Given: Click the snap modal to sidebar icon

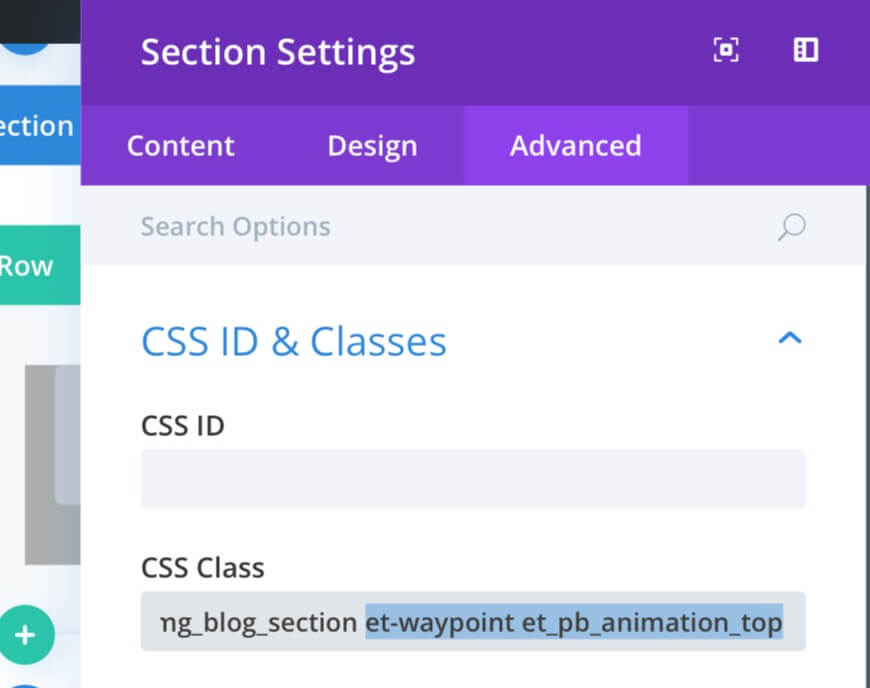Looking at the screenshot, I should coord(806,50).
